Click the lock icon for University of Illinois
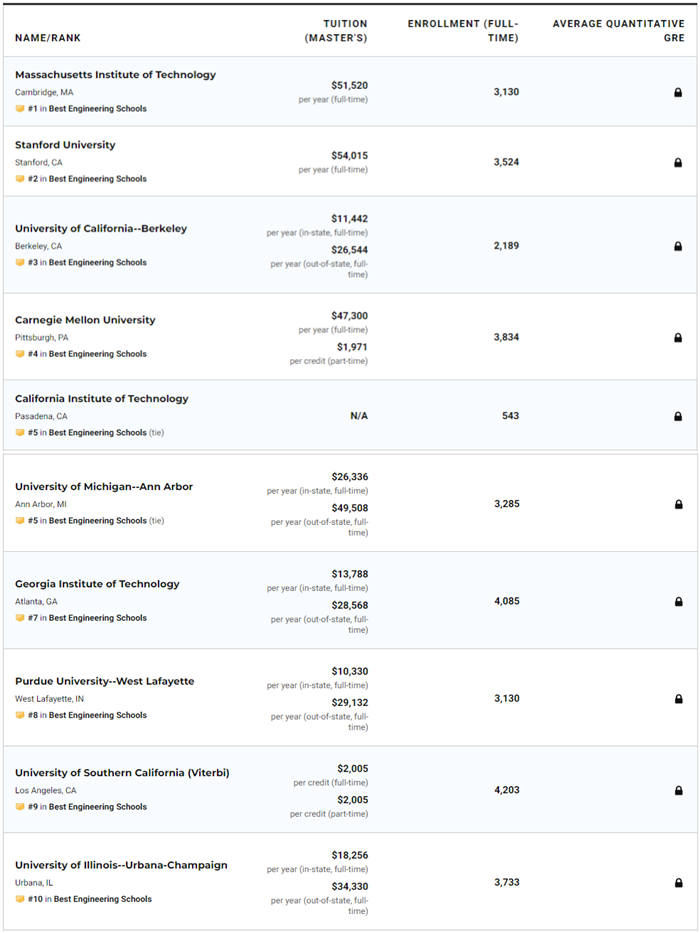The image size is (700, 933). click(x=678, y=883)
